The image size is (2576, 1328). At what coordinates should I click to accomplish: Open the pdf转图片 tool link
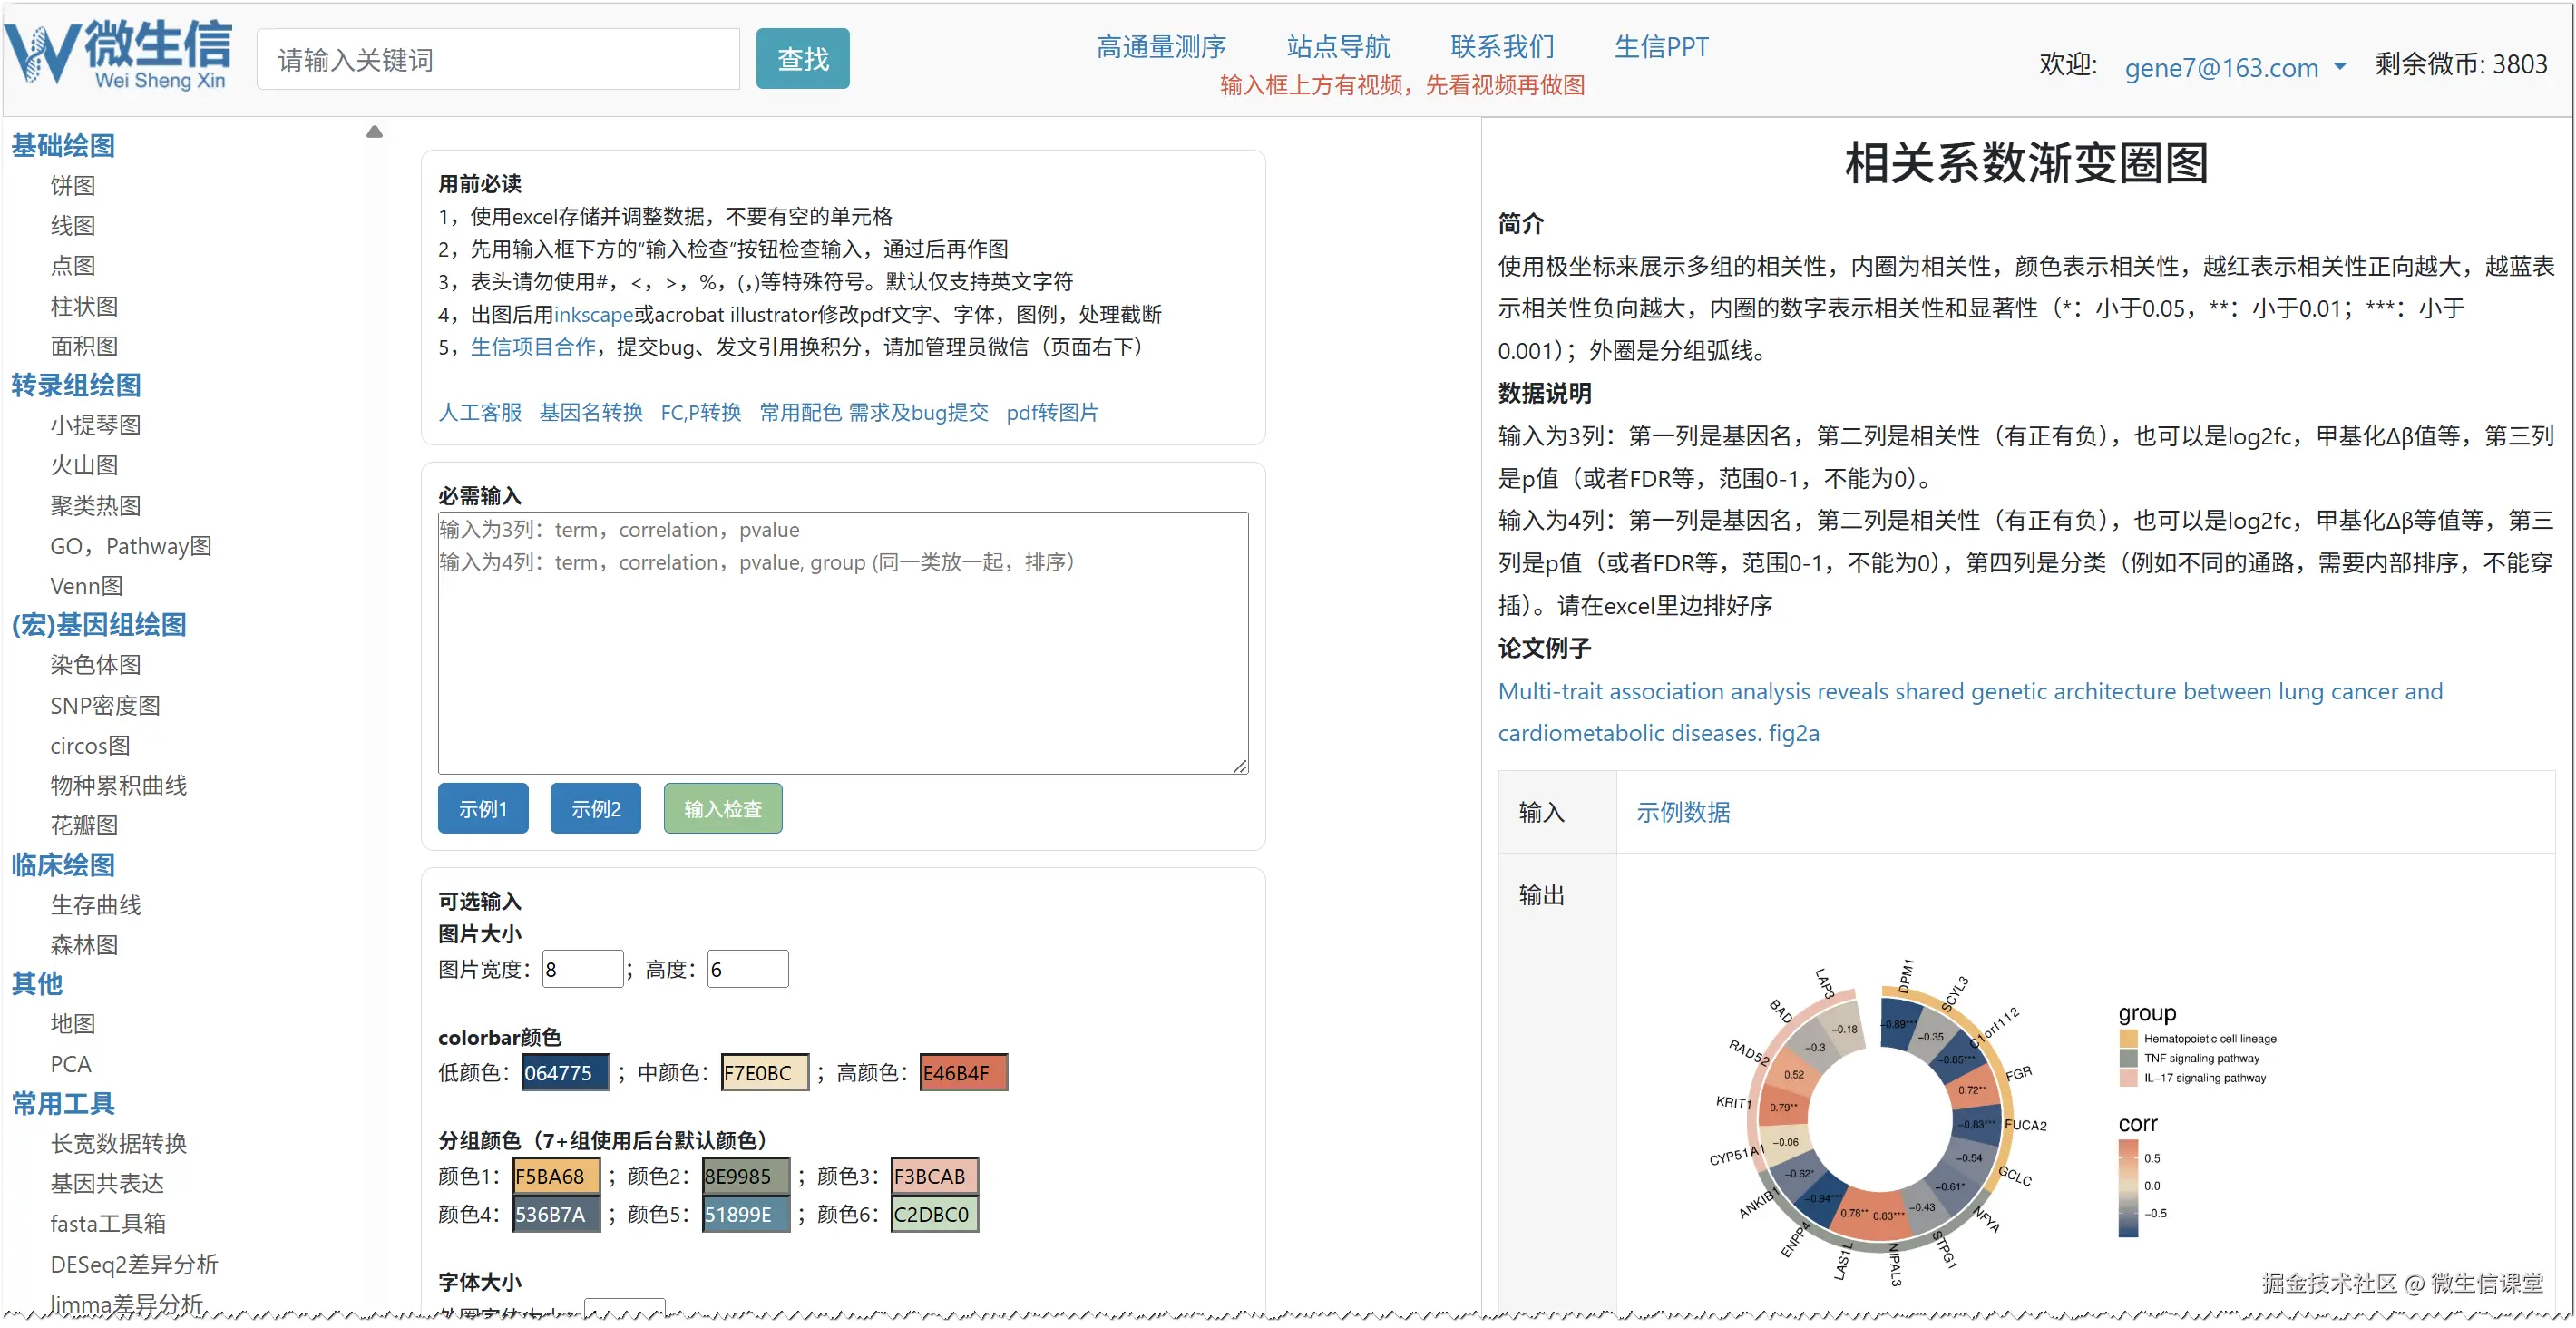pos(1051,412)
